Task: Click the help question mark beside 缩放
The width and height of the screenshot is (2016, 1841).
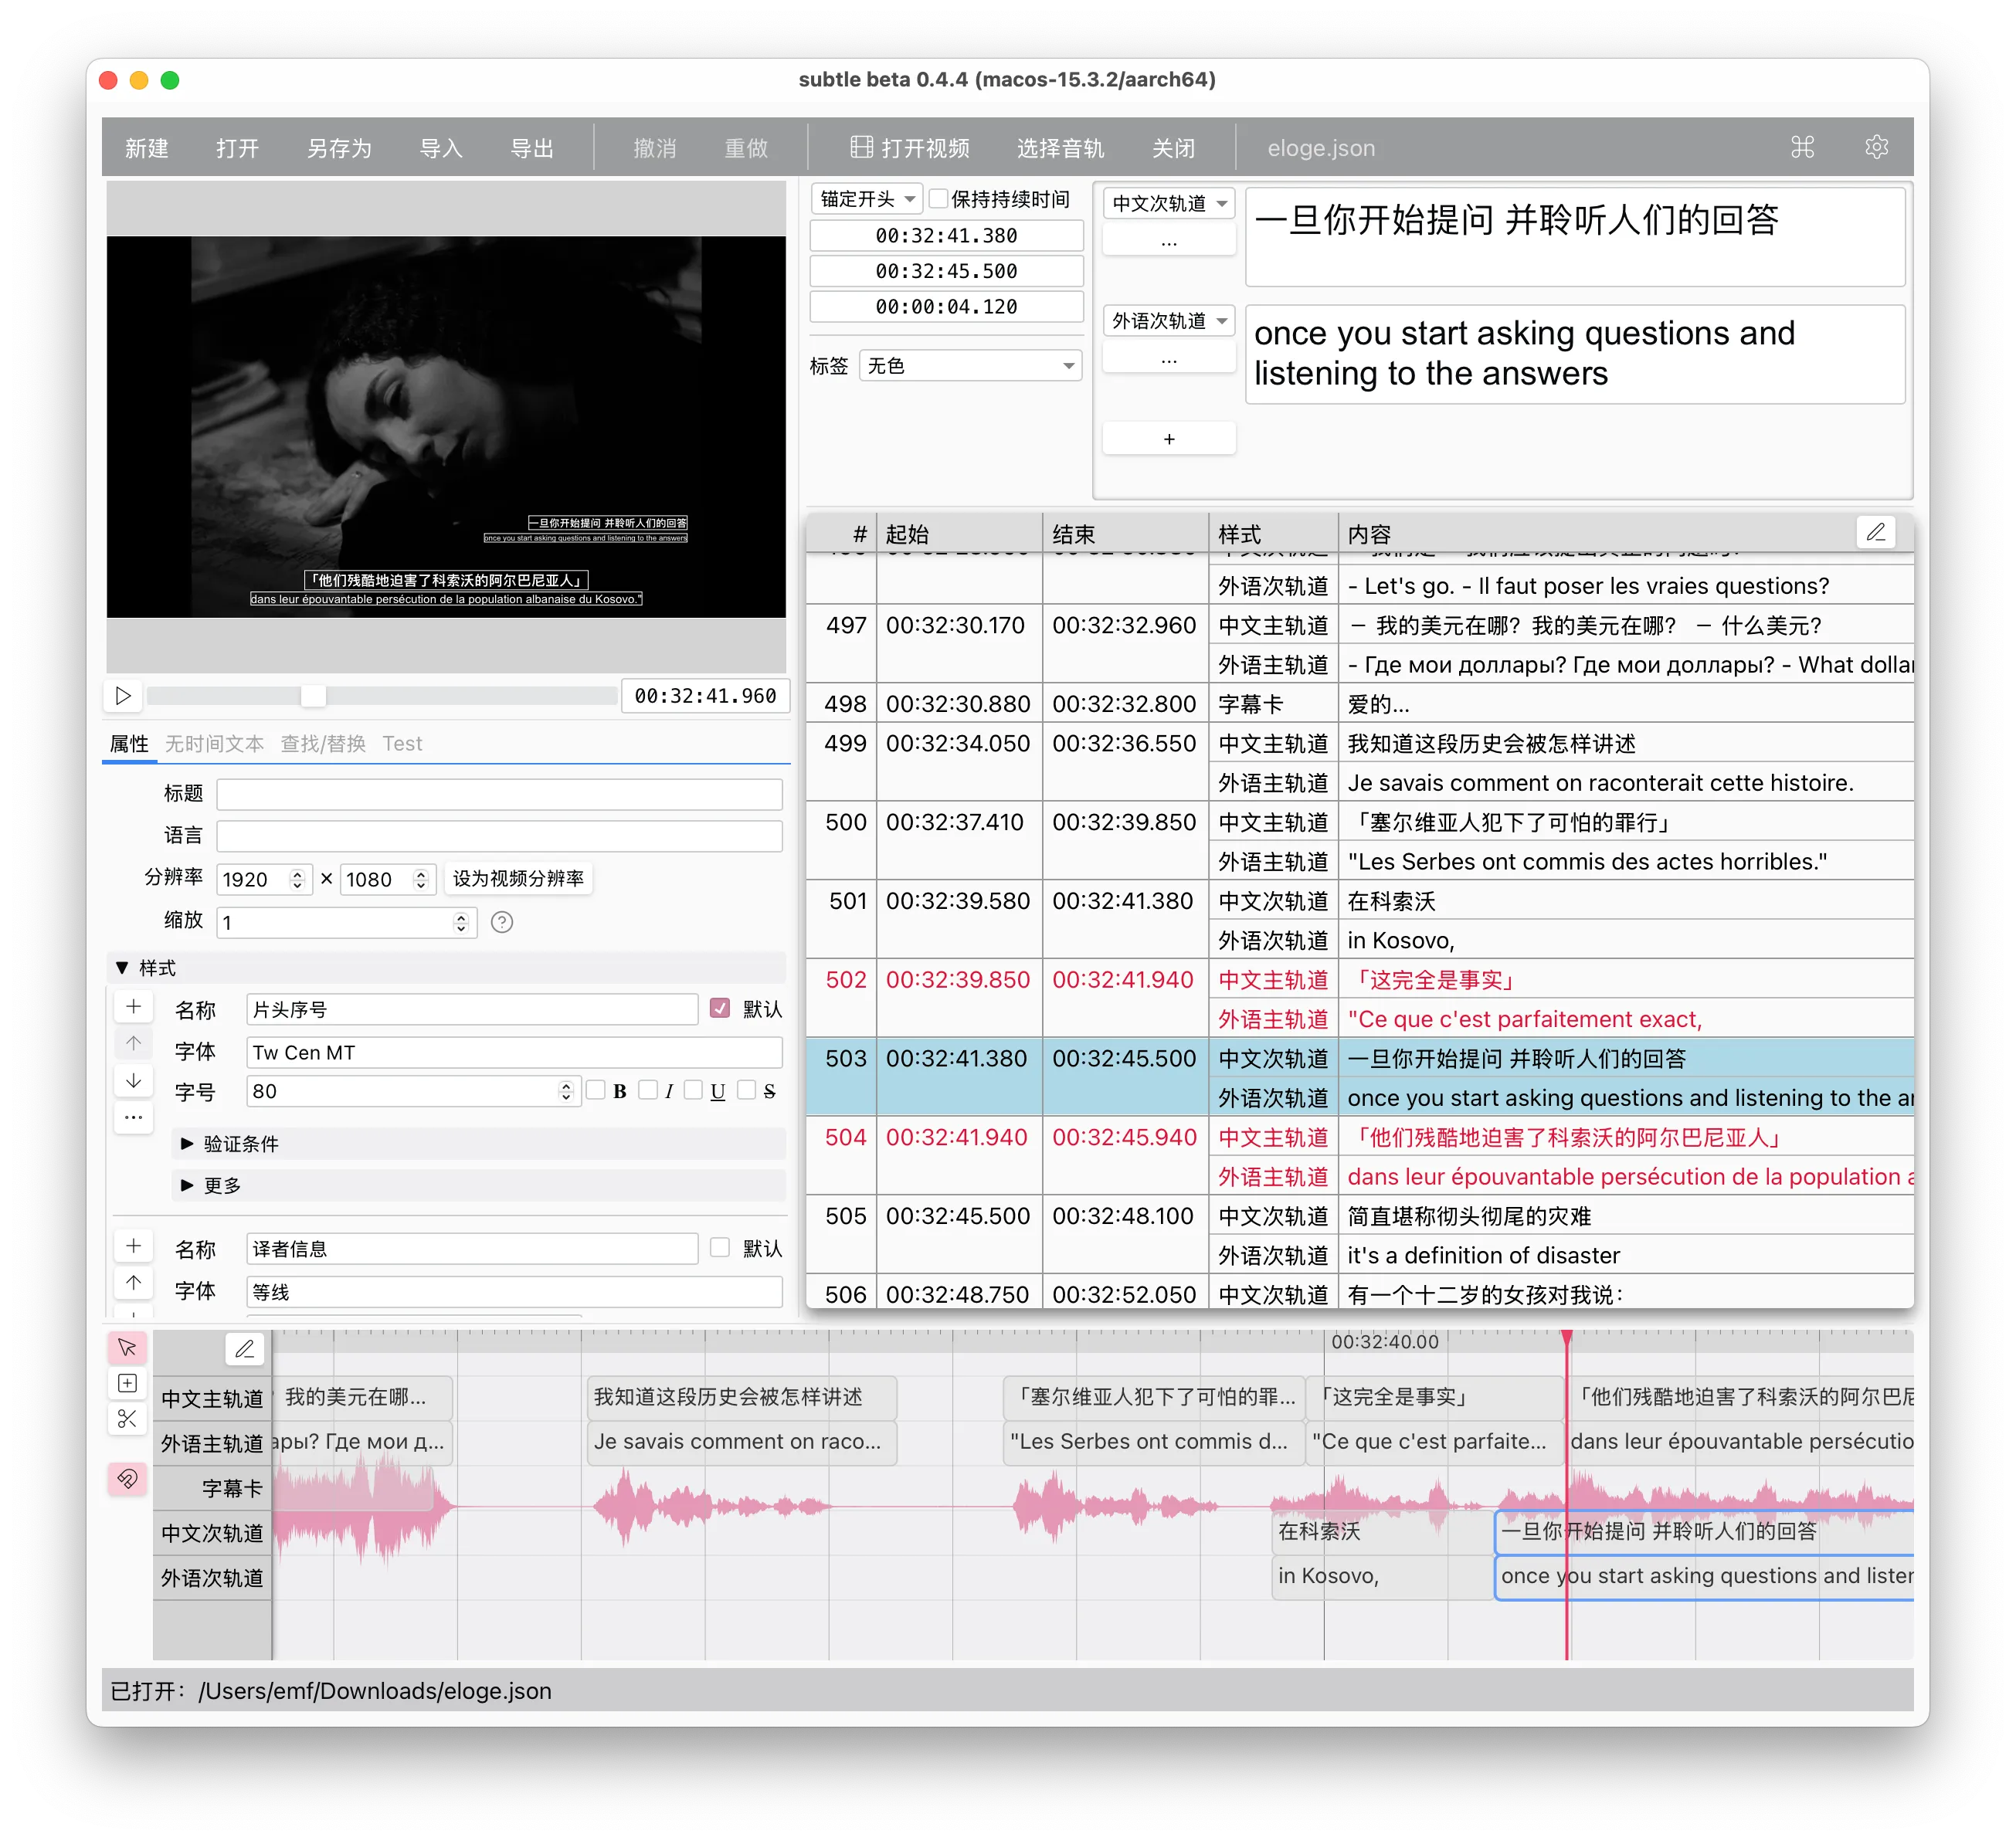Action: click(502, 922)
